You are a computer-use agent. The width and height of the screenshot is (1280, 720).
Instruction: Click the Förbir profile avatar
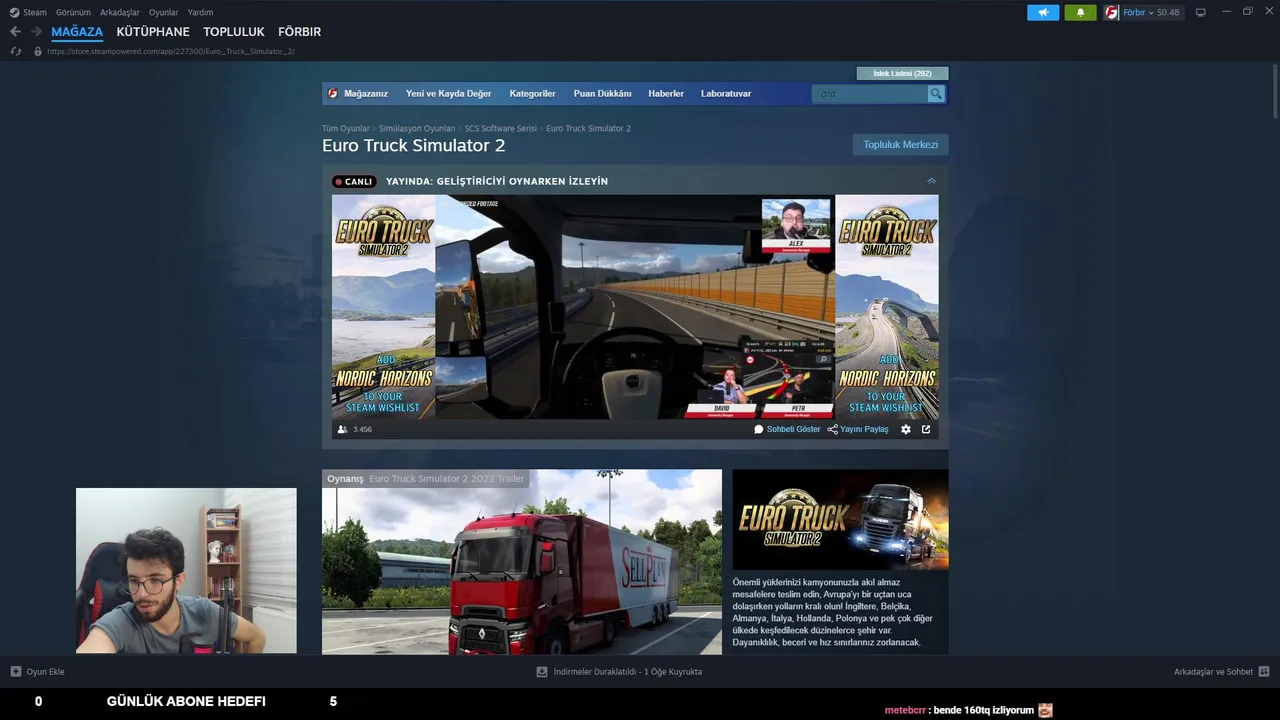click(1111, 12)
